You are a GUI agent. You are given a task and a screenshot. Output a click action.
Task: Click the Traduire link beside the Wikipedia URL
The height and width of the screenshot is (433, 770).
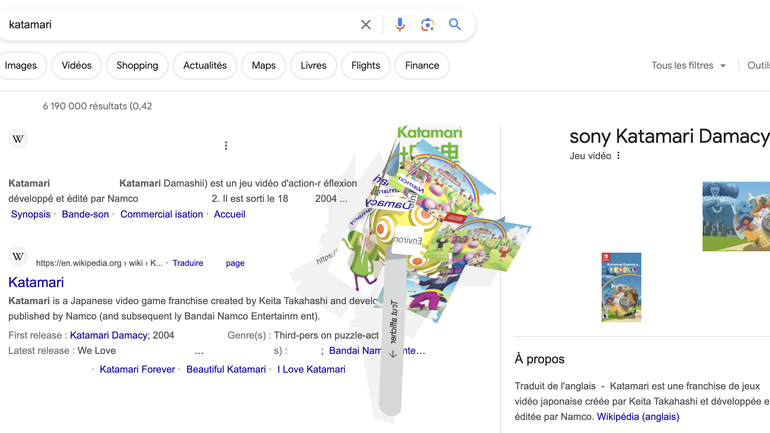coord(187,263)
